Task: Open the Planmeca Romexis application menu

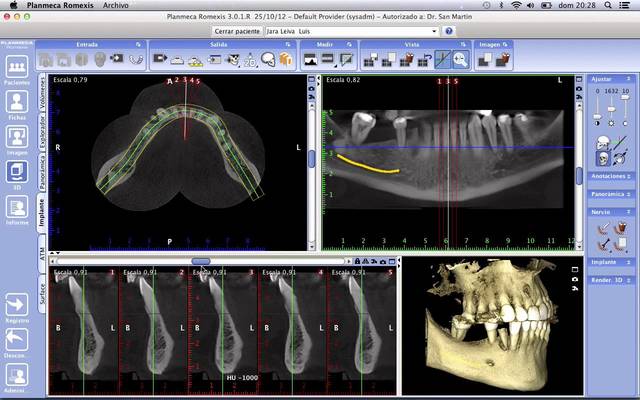Action: tap(60, 5)
